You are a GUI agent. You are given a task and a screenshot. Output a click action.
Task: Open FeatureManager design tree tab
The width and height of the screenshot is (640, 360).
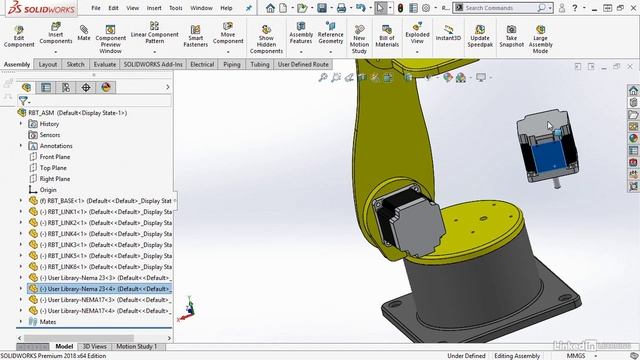click(x=27, y=87)
